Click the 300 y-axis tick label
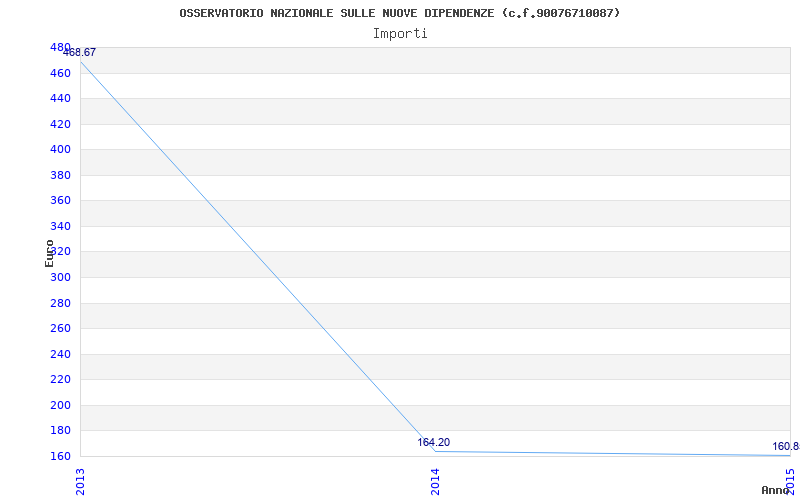Image resolution: width=800 pixels, height=500 pixels. (x=60, y=278)
